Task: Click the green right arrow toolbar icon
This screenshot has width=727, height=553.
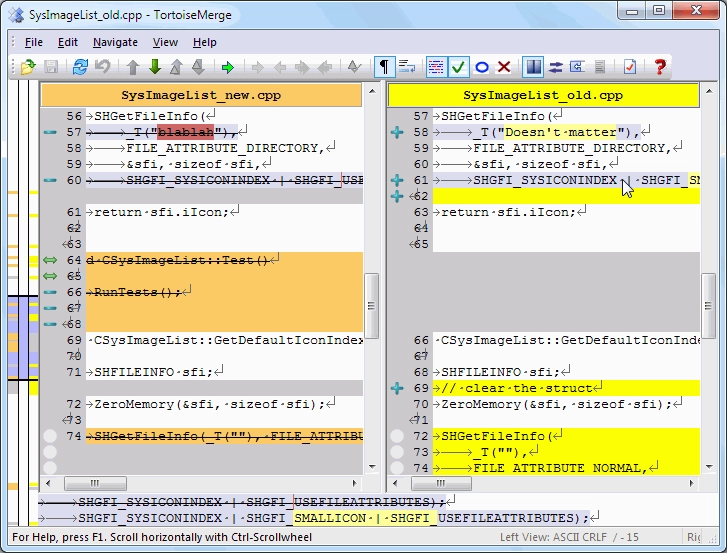Action: [228, 67]
